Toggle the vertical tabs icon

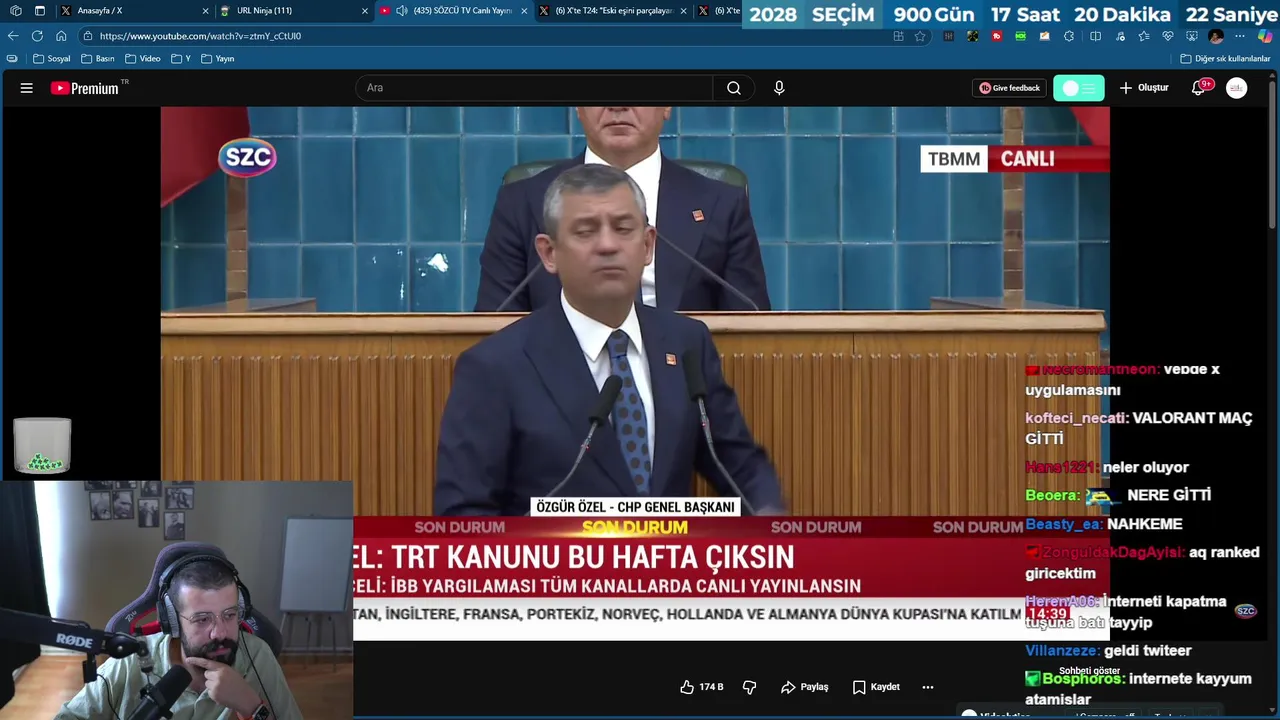pyautogui.click(x=40, y=11)
